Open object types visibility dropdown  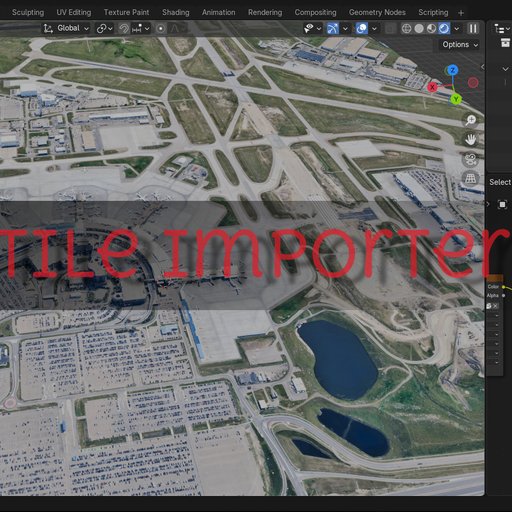click(x=312, y=29)
